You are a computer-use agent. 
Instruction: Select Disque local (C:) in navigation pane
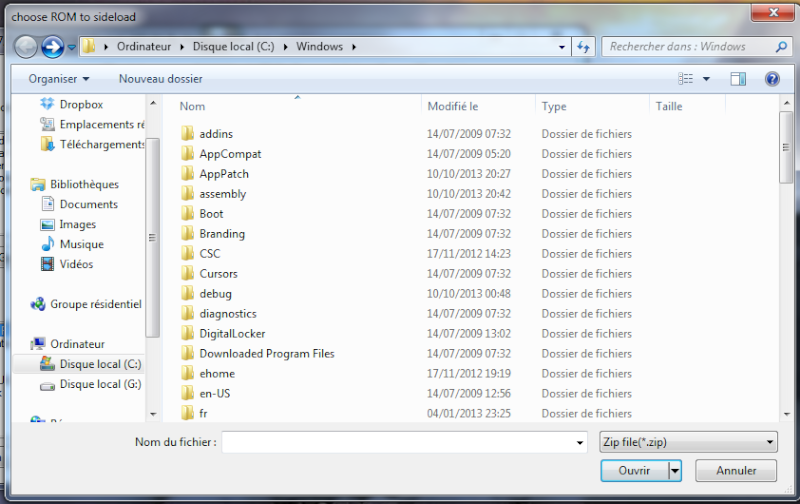[x=90, y=364]
